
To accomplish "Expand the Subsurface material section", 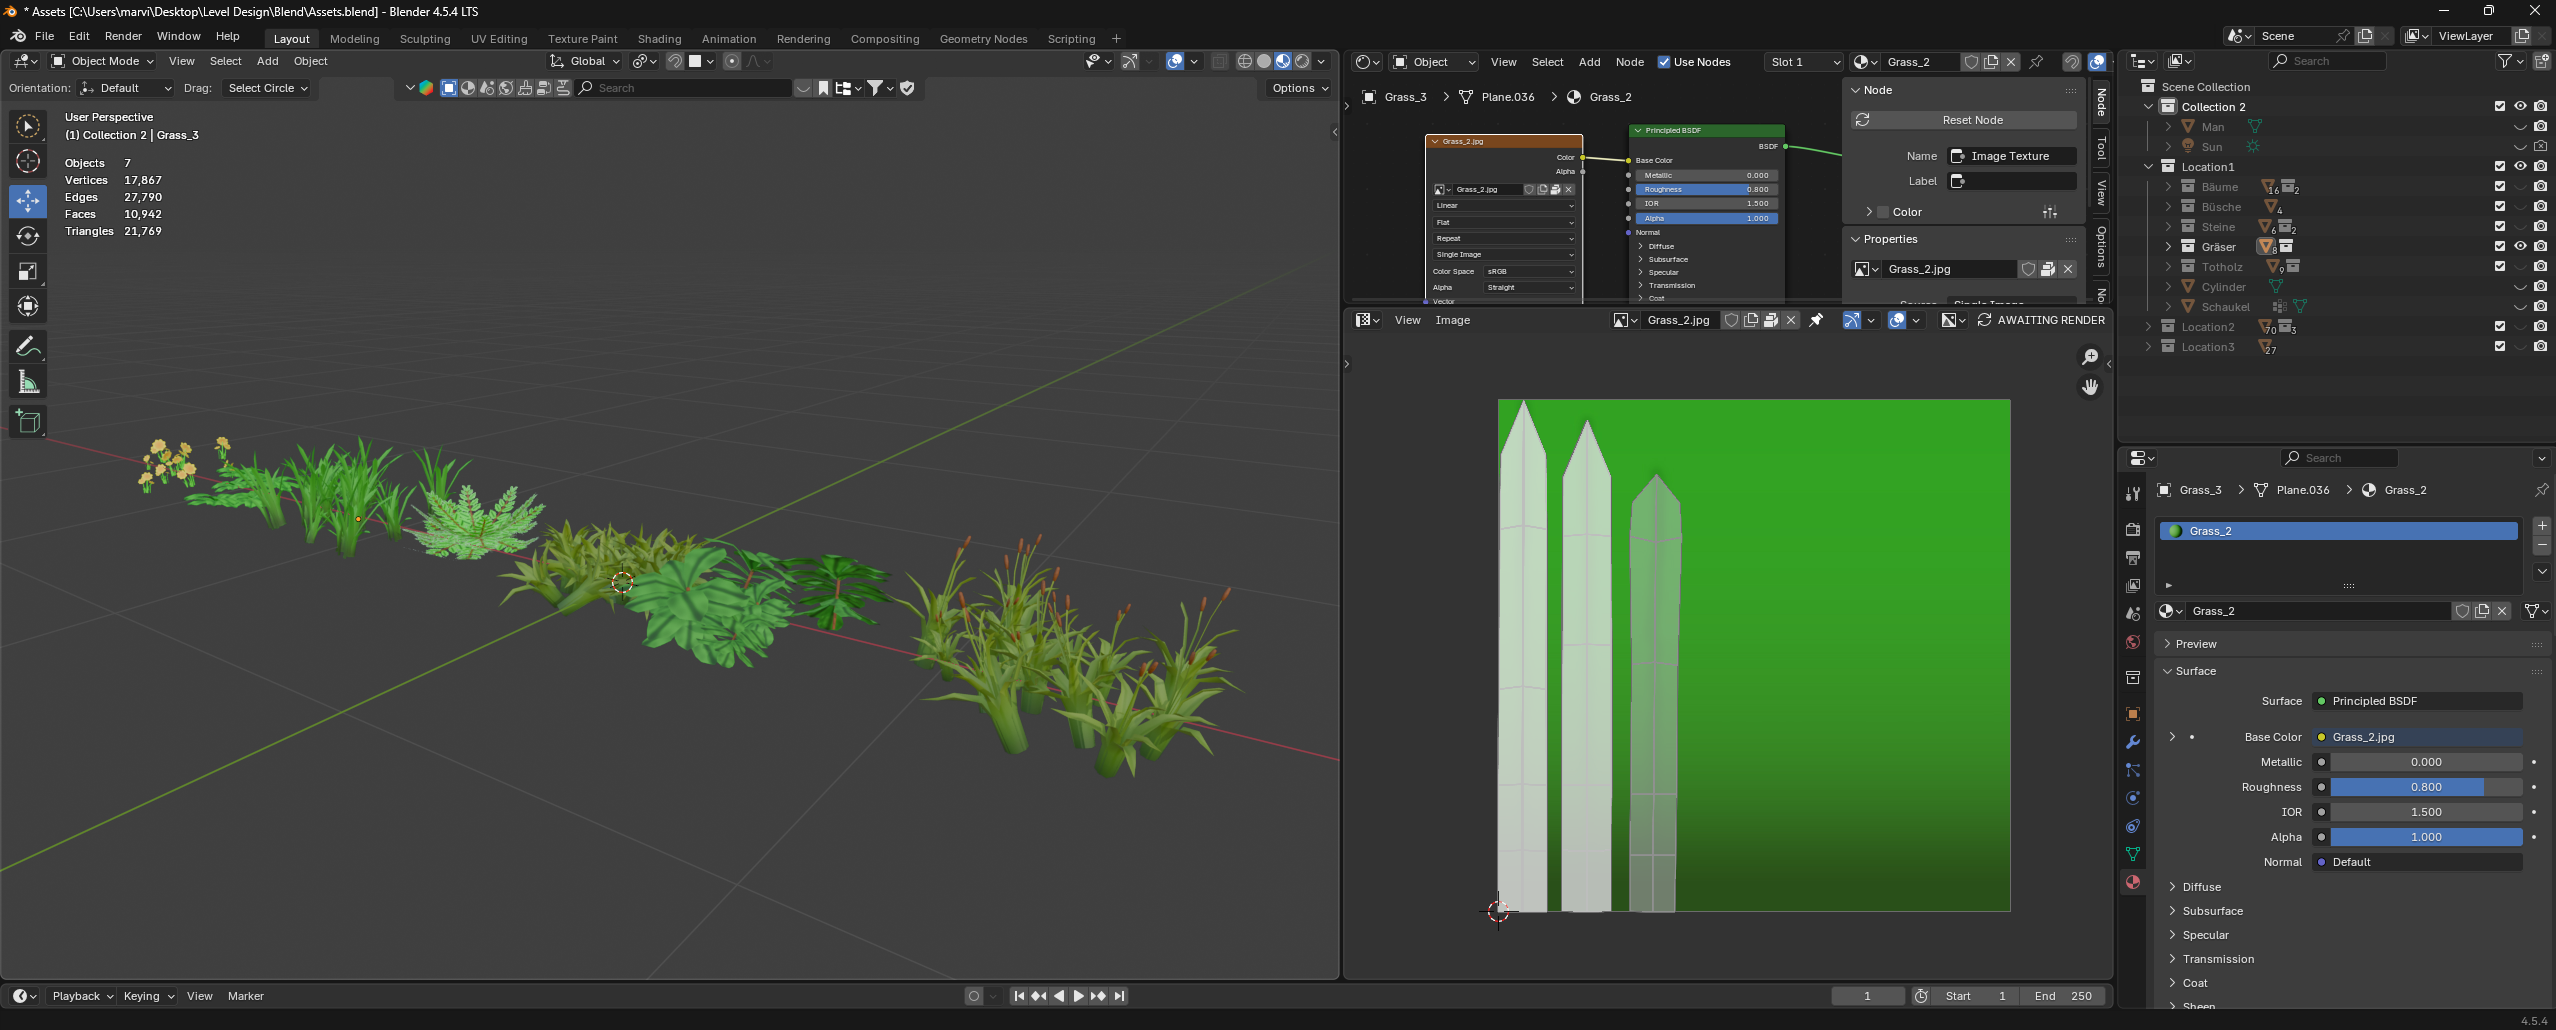I will [x=2212, y=911].
